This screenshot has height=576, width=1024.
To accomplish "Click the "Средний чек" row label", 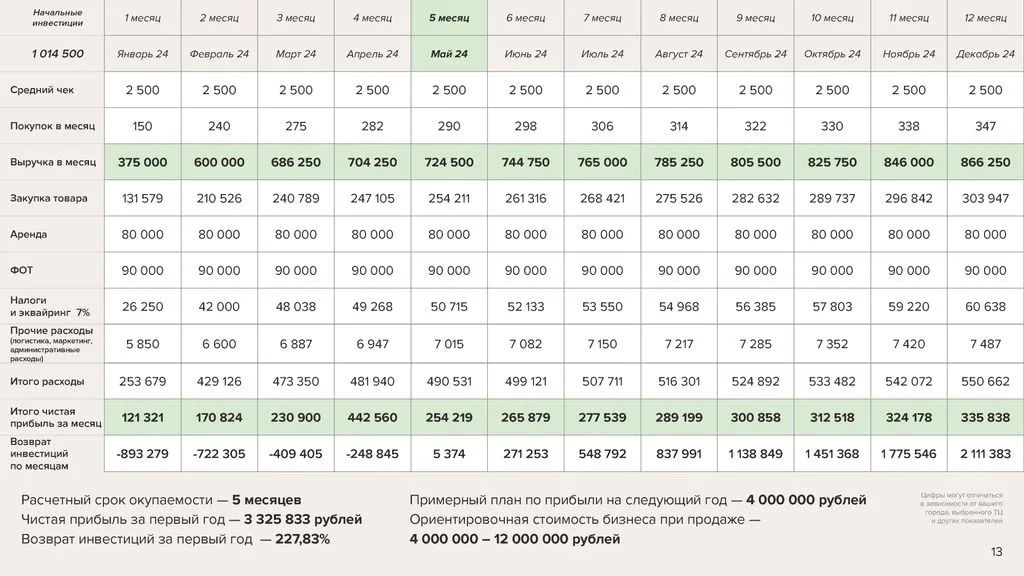I will point(42,90).
